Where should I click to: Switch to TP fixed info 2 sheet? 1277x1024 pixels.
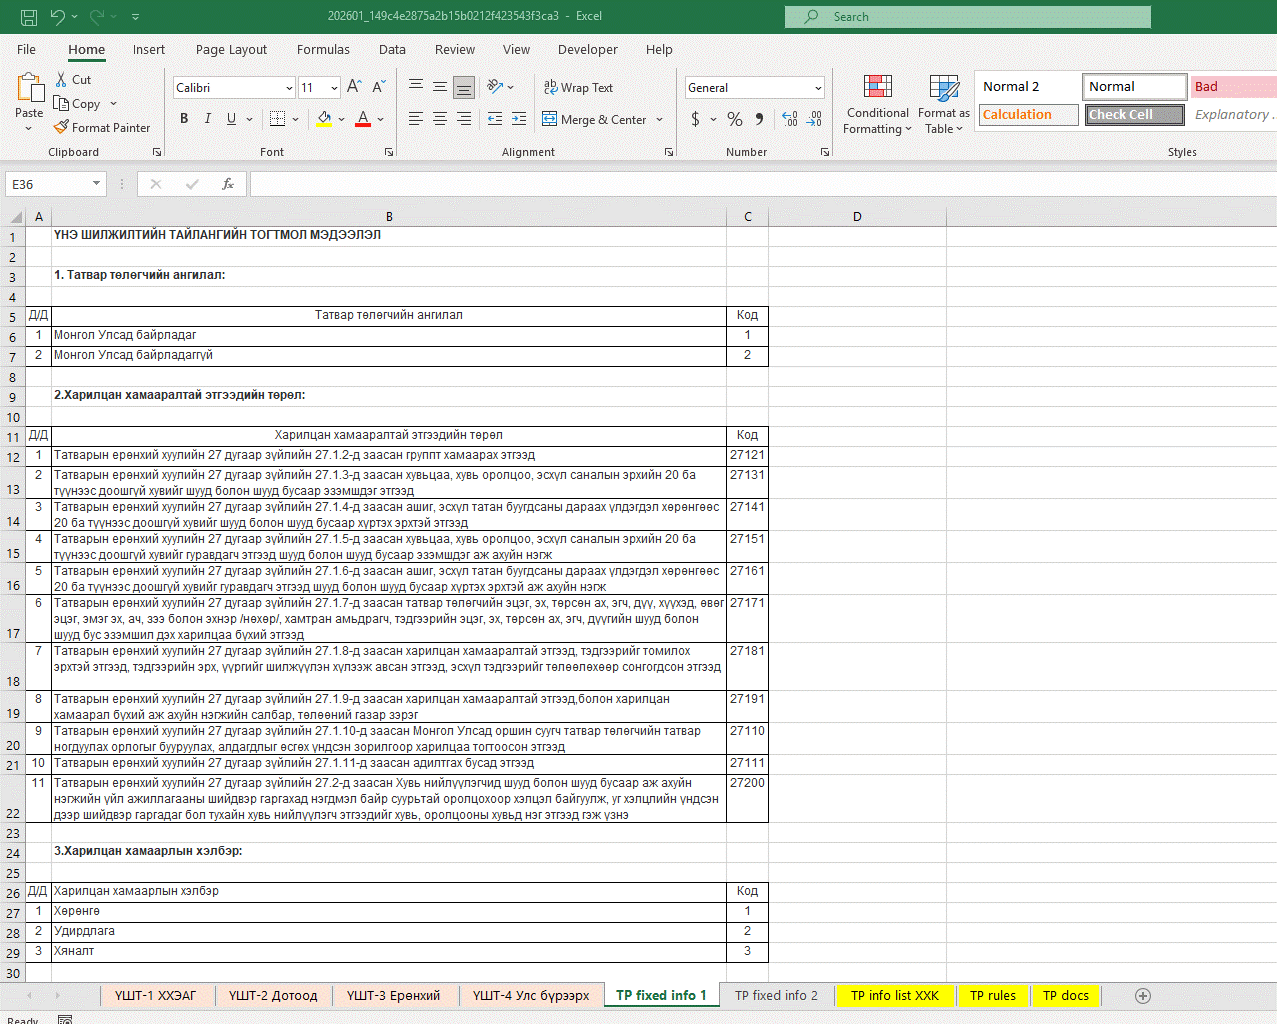pyautogui.click(x=776, y=995)
